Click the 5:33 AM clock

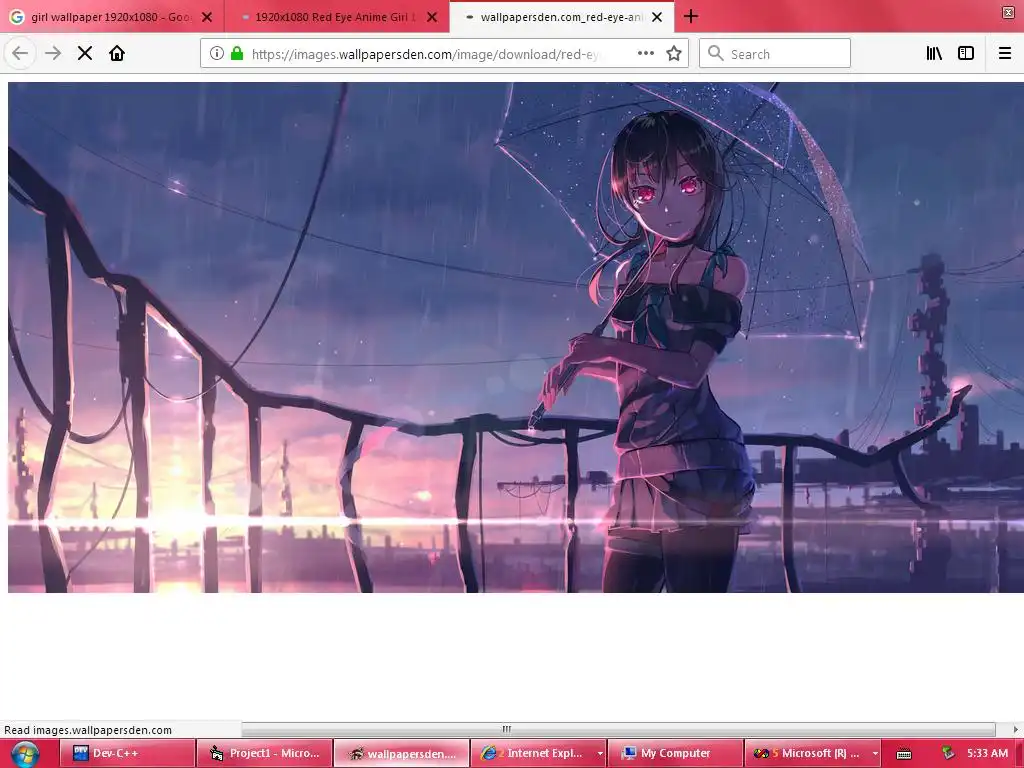point(987,753)
